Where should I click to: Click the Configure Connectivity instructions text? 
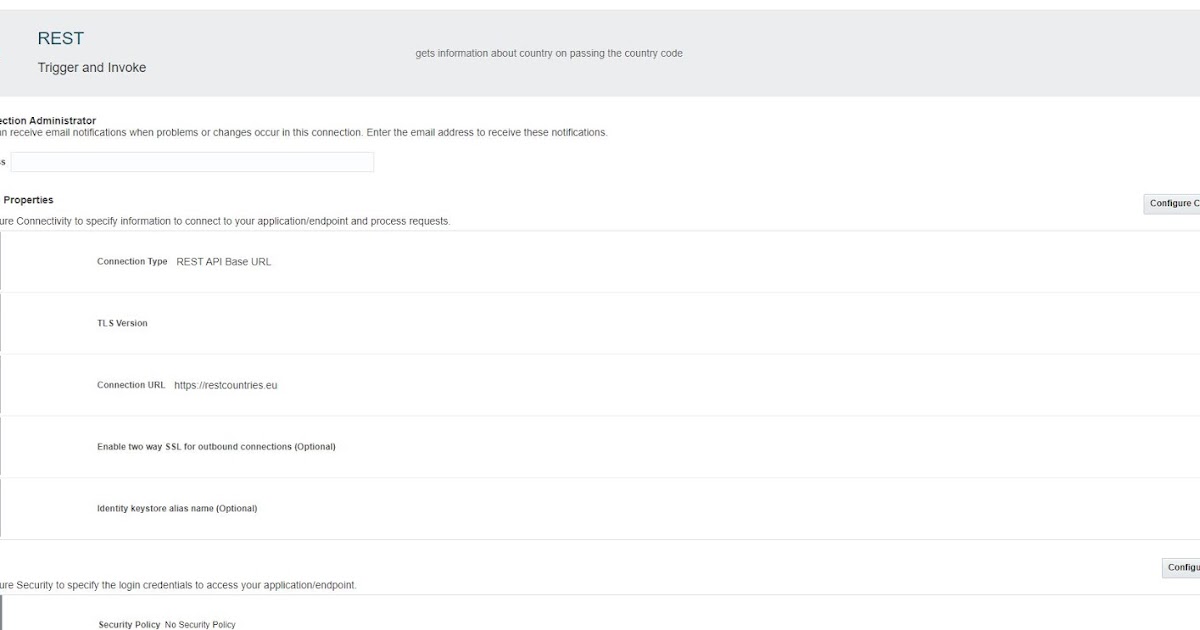(x=225, y=221)
